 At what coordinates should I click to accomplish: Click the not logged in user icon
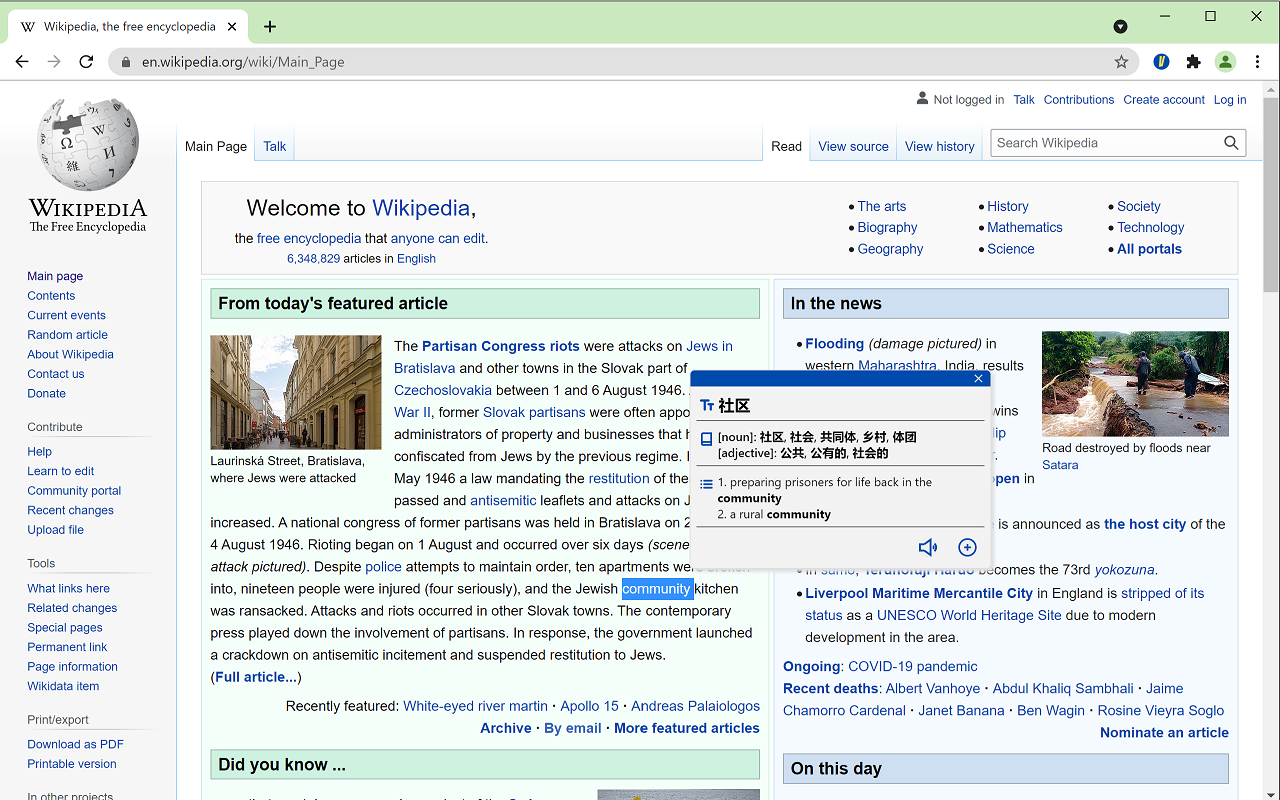click(x=922, y=98)
